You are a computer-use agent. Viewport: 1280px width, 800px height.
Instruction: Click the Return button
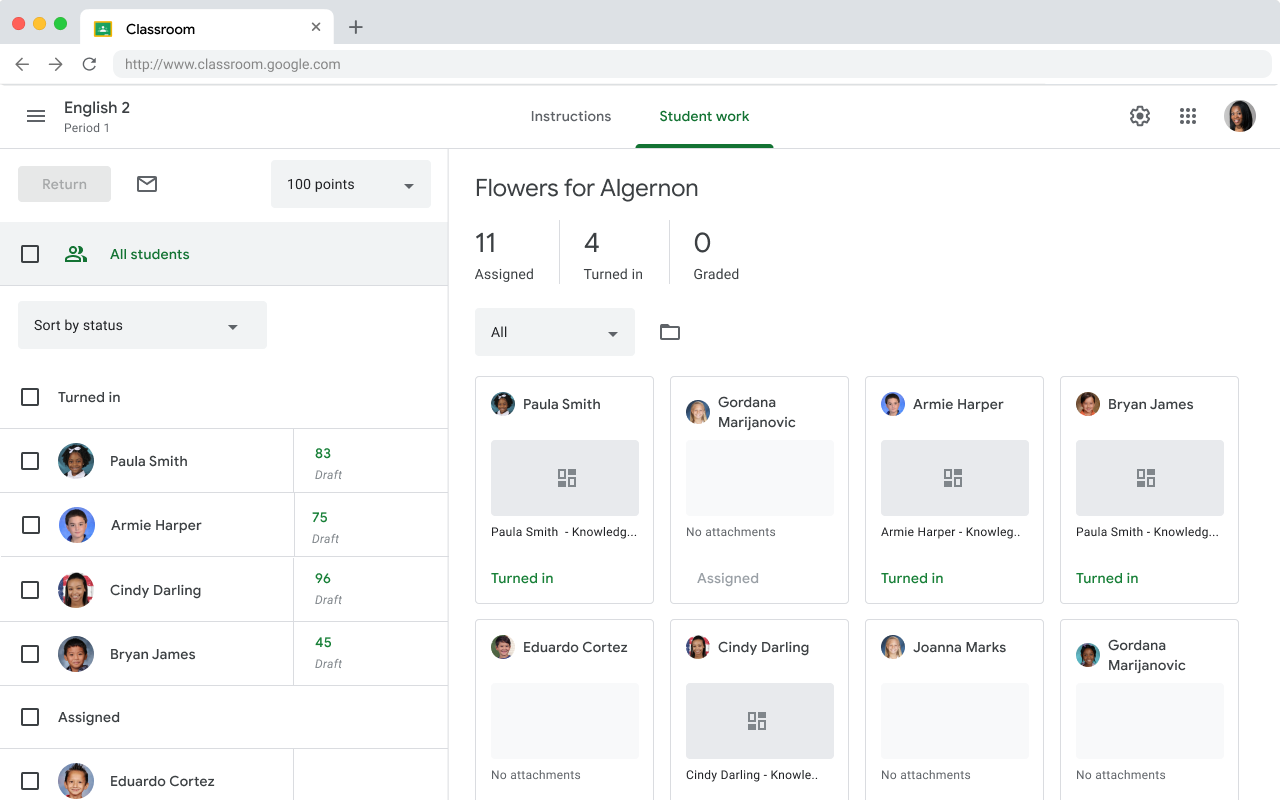pyautogui.click(x=64, y=184)
